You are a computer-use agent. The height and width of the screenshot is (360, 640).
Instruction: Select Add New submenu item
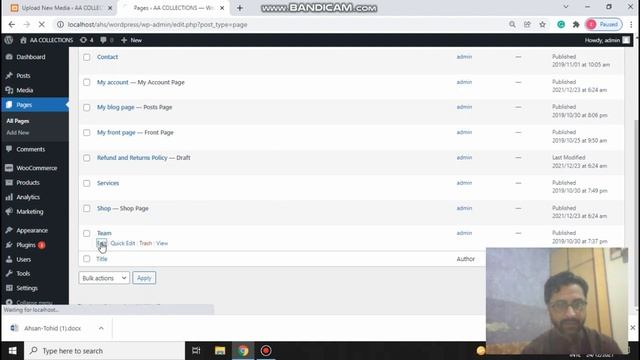point(18,133)
